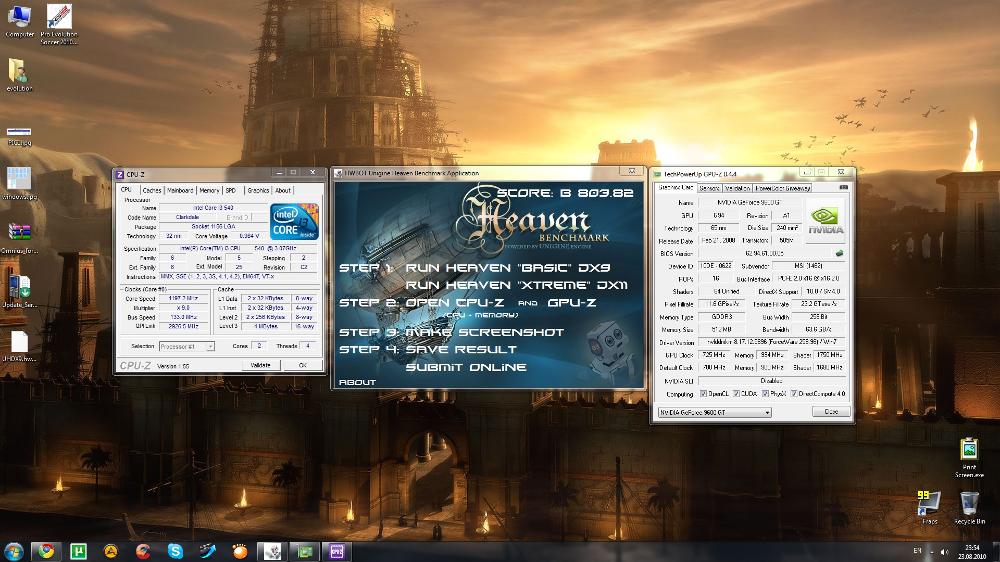
Task: Switch to the Graphics tab in CPU-Z
Action: pyautogui.click(x=258, y=190)
